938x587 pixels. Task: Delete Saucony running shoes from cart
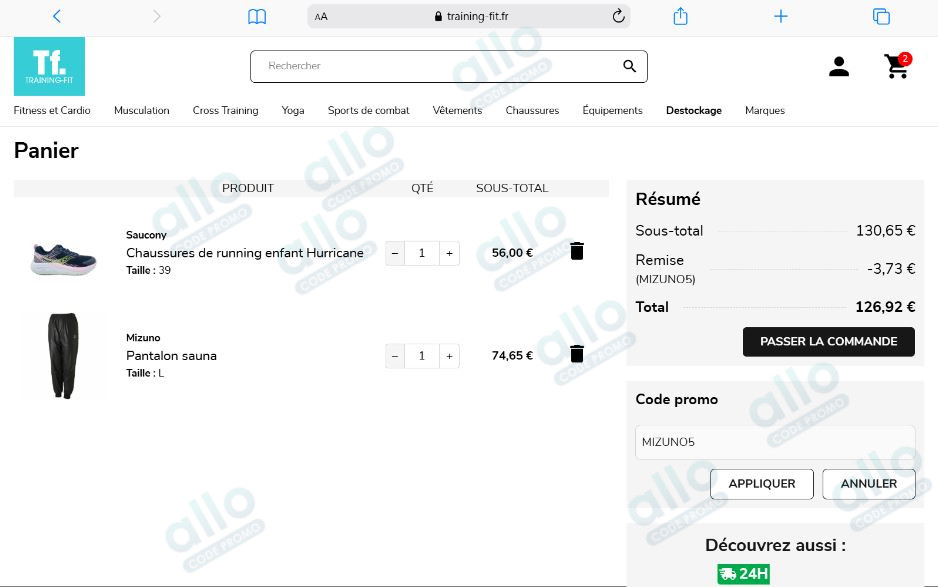pos(577,252)
